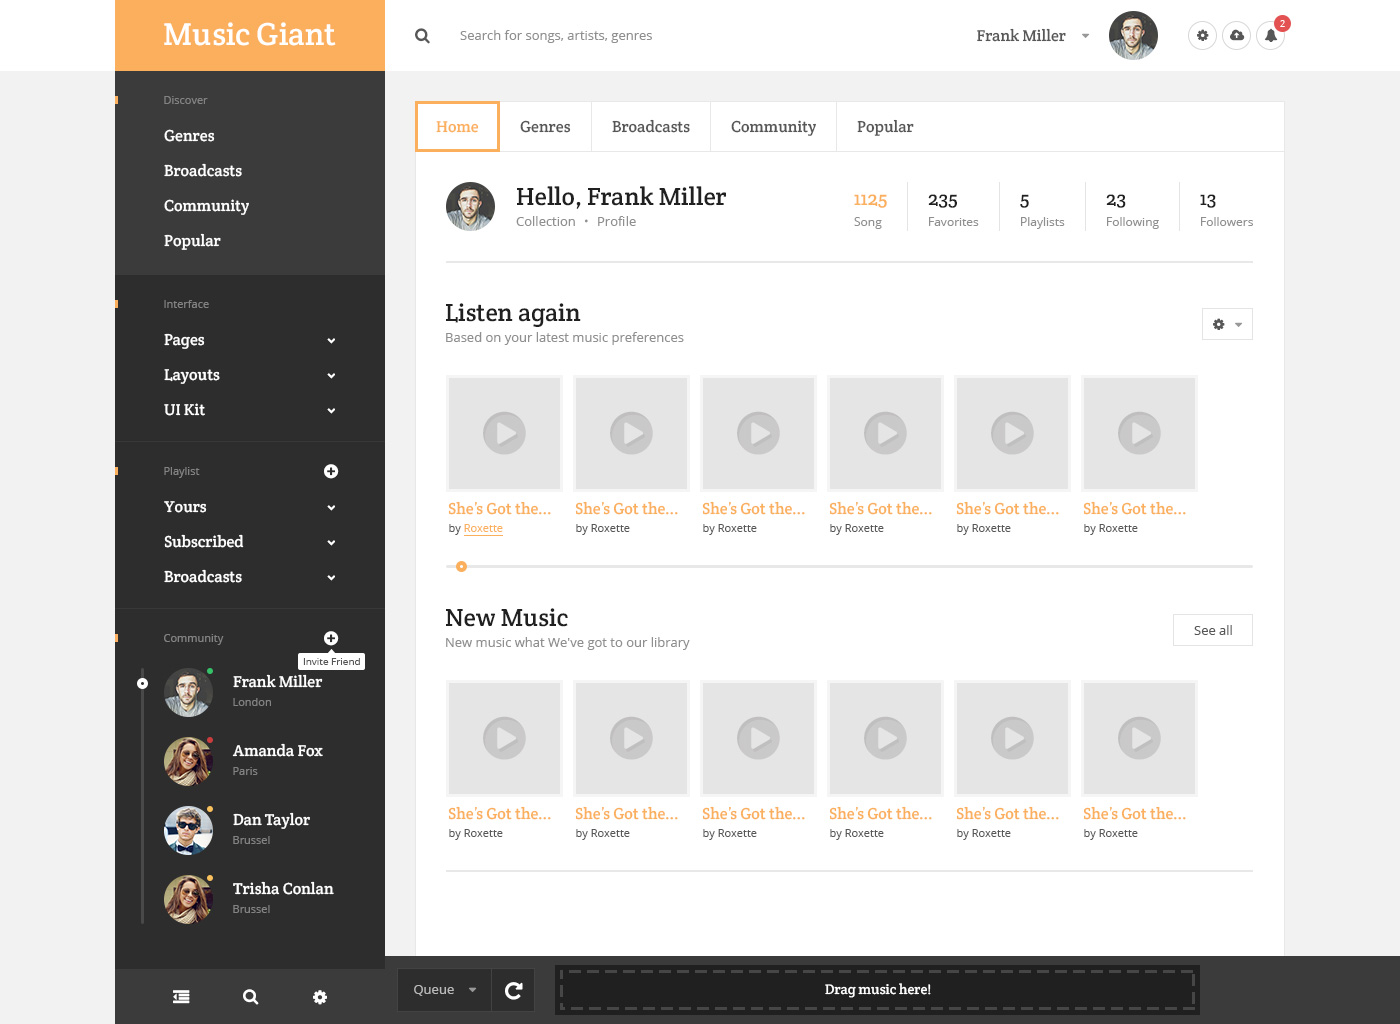
Task: Add a new playlist with the plus icon
Action: (x=331, y=471)
